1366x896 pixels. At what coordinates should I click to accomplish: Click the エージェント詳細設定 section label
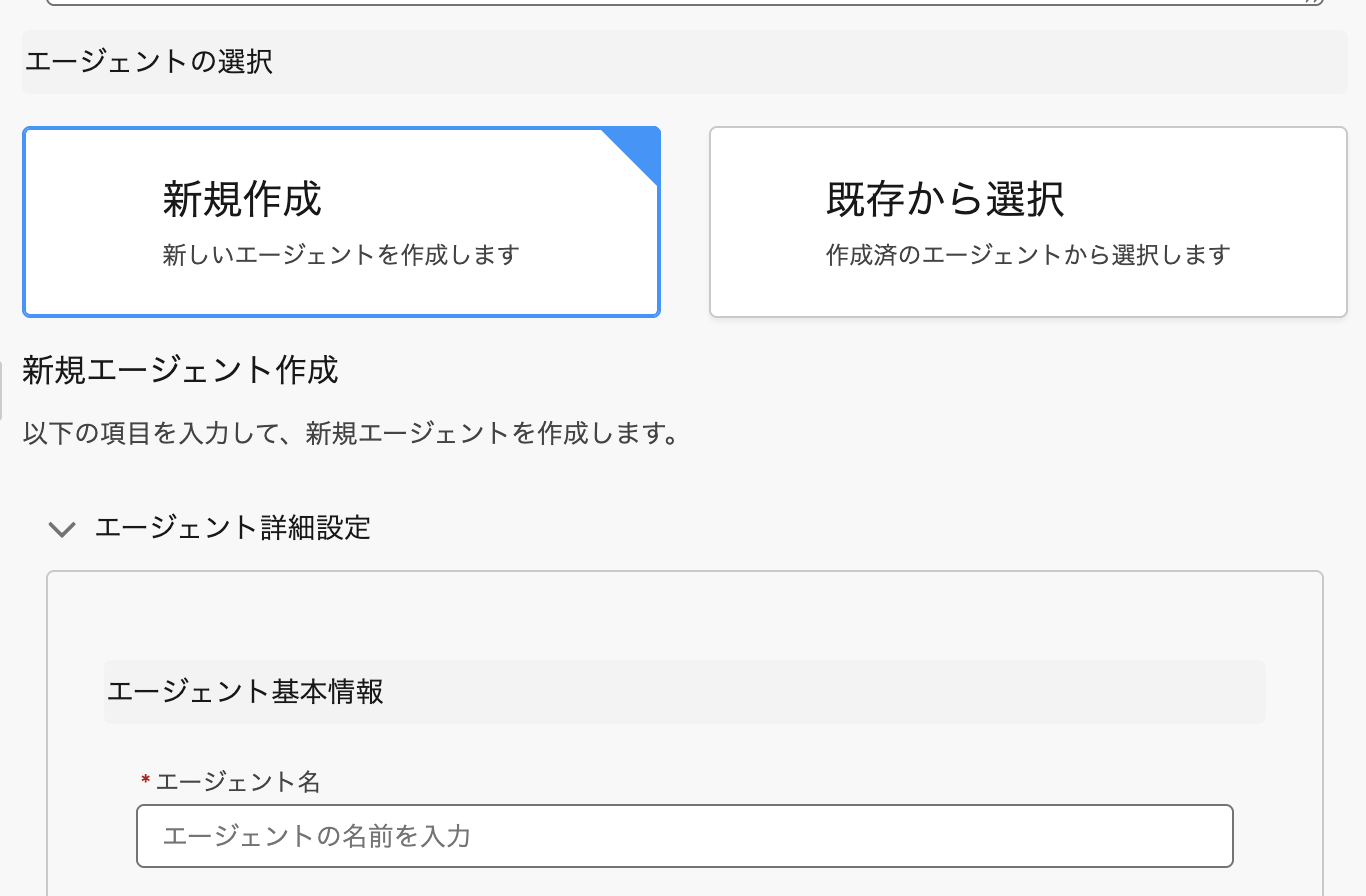tap(233, 527)
